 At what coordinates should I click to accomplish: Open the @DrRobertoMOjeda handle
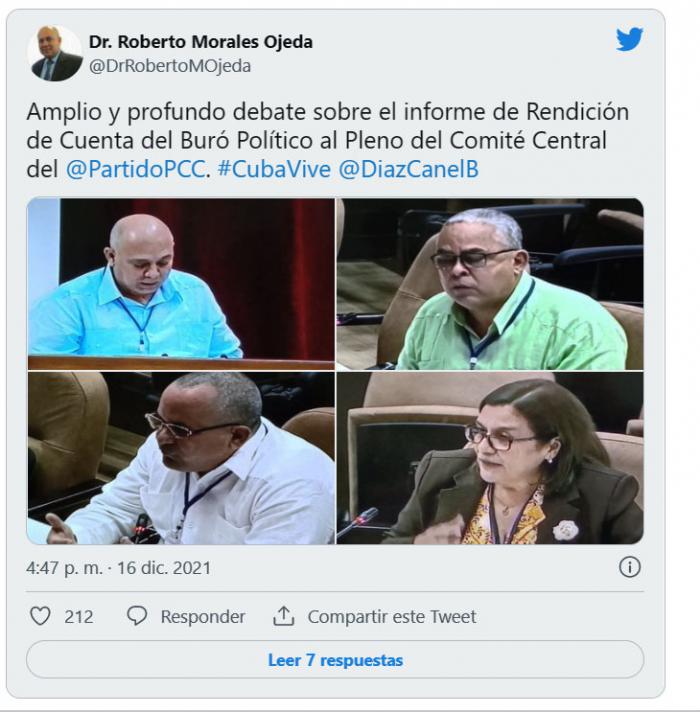click(170, 66)
